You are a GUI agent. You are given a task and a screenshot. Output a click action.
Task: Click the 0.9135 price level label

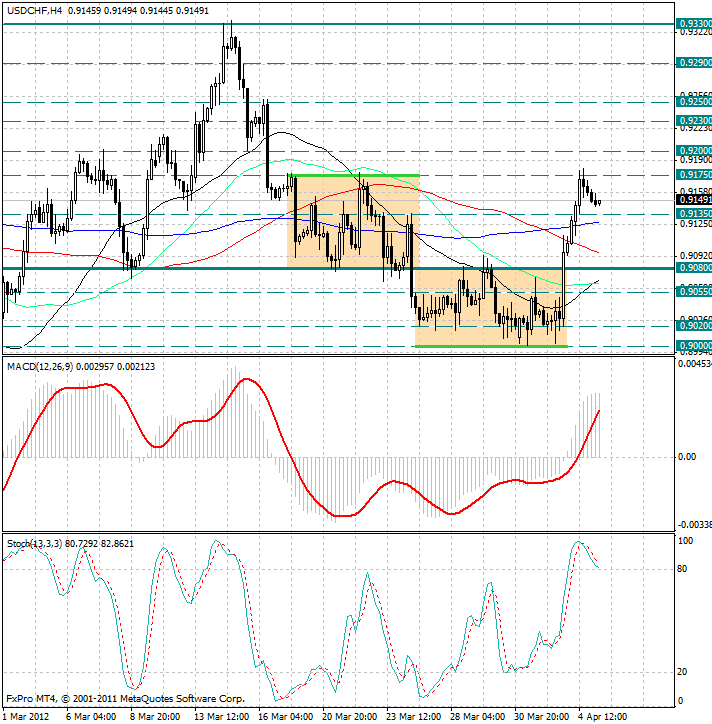coord(694,214)
